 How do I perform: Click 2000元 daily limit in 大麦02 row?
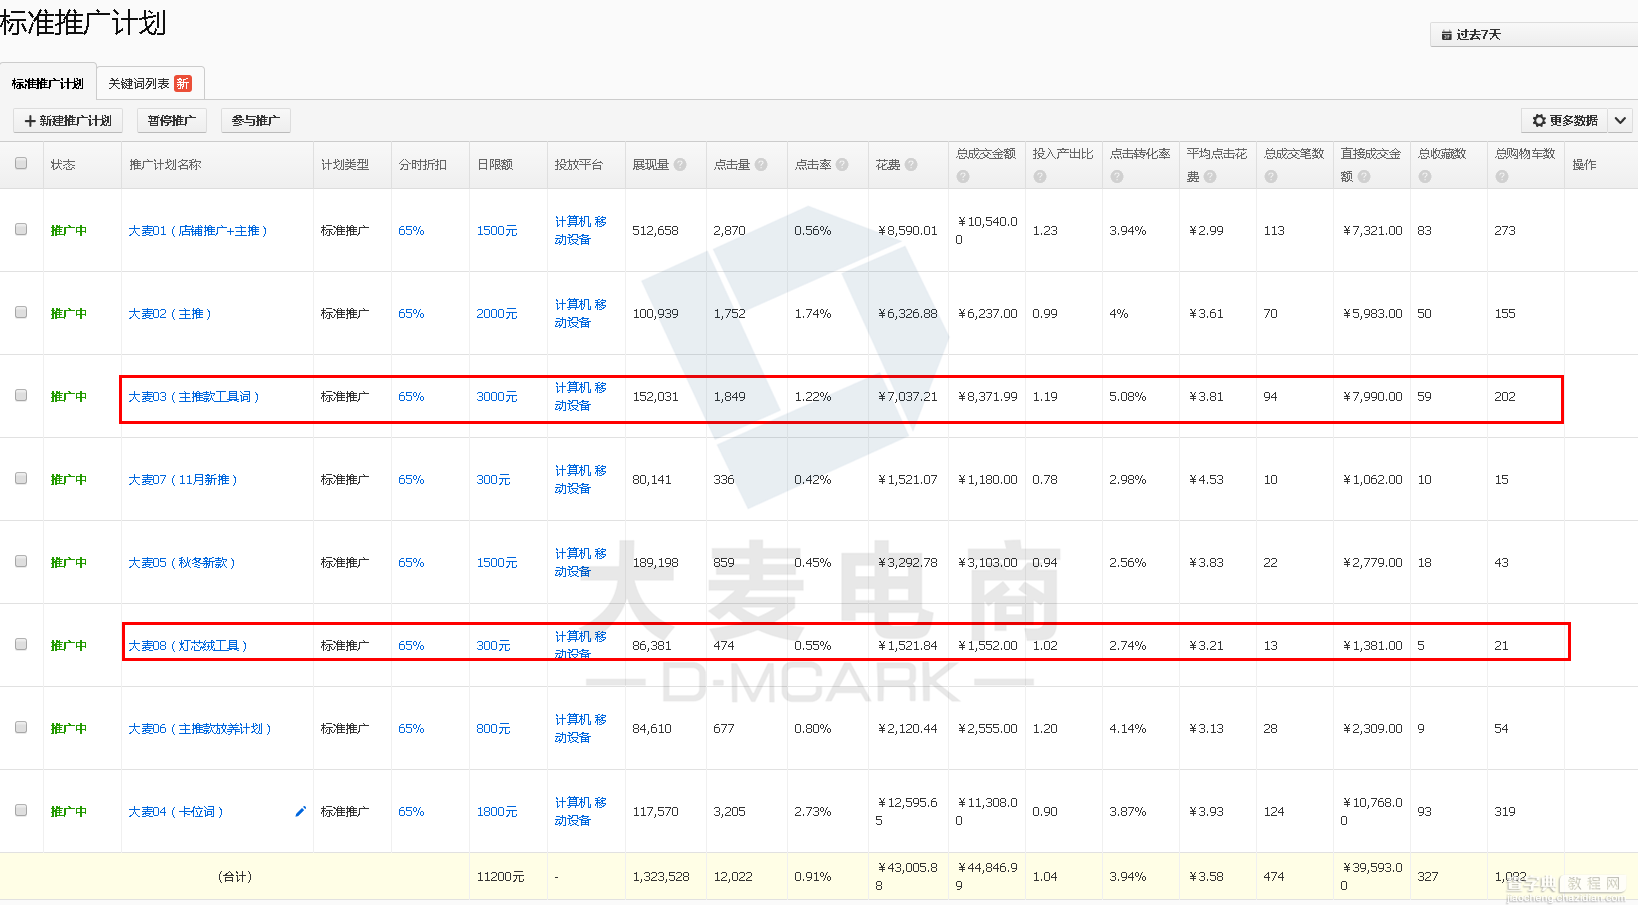tap(497, 314)
